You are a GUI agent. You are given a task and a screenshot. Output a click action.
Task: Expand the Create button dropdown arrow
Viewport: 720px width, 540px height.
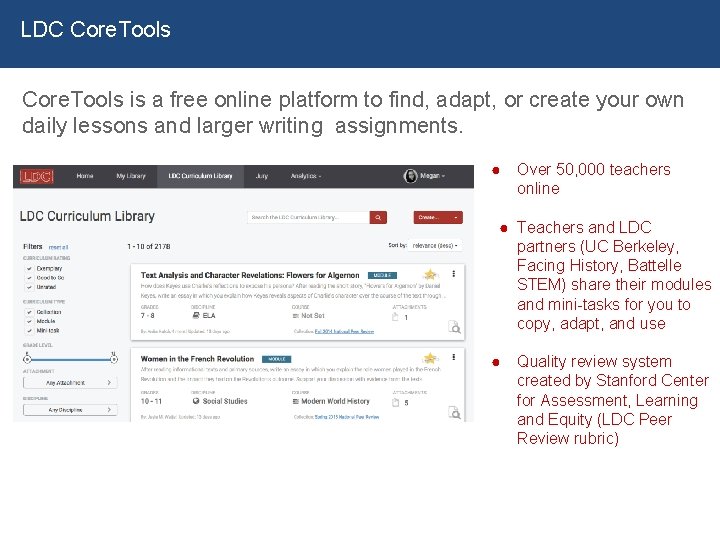click(x=456, y=217)
